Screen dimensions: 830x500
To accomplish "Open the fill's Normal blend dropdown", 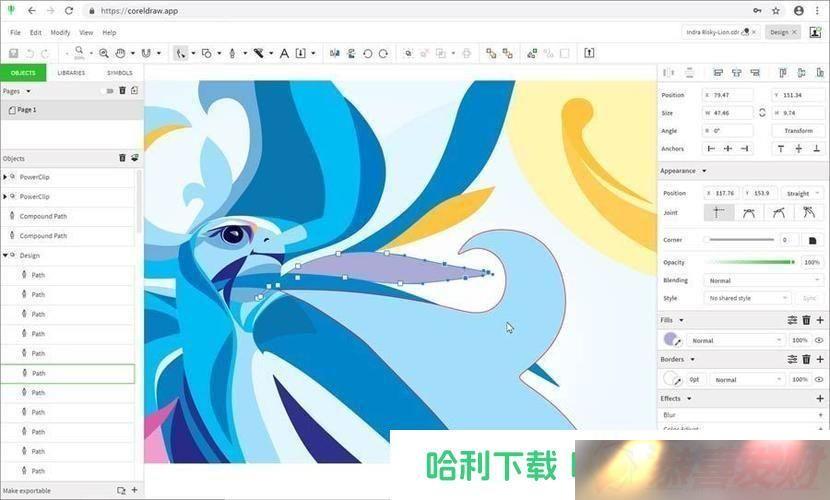I will (x=735, y=340).
